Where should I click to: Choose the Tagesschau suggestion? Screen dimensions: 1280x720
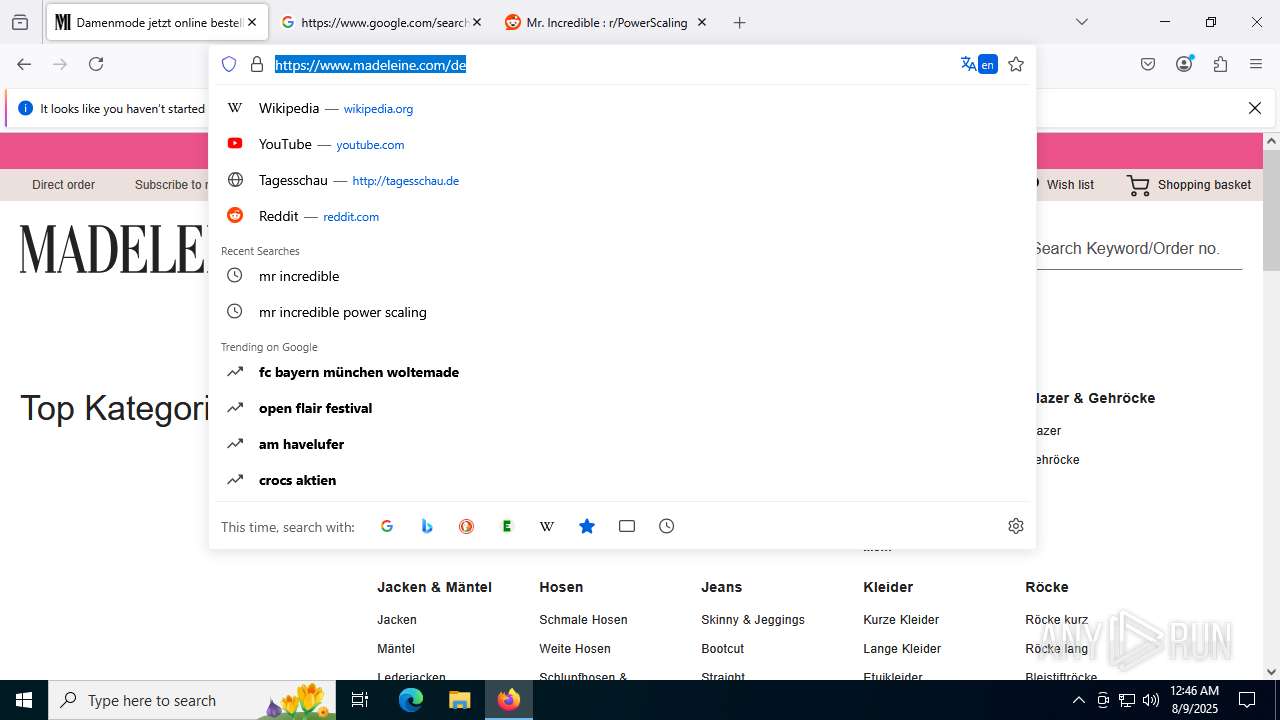pos(622,180)
